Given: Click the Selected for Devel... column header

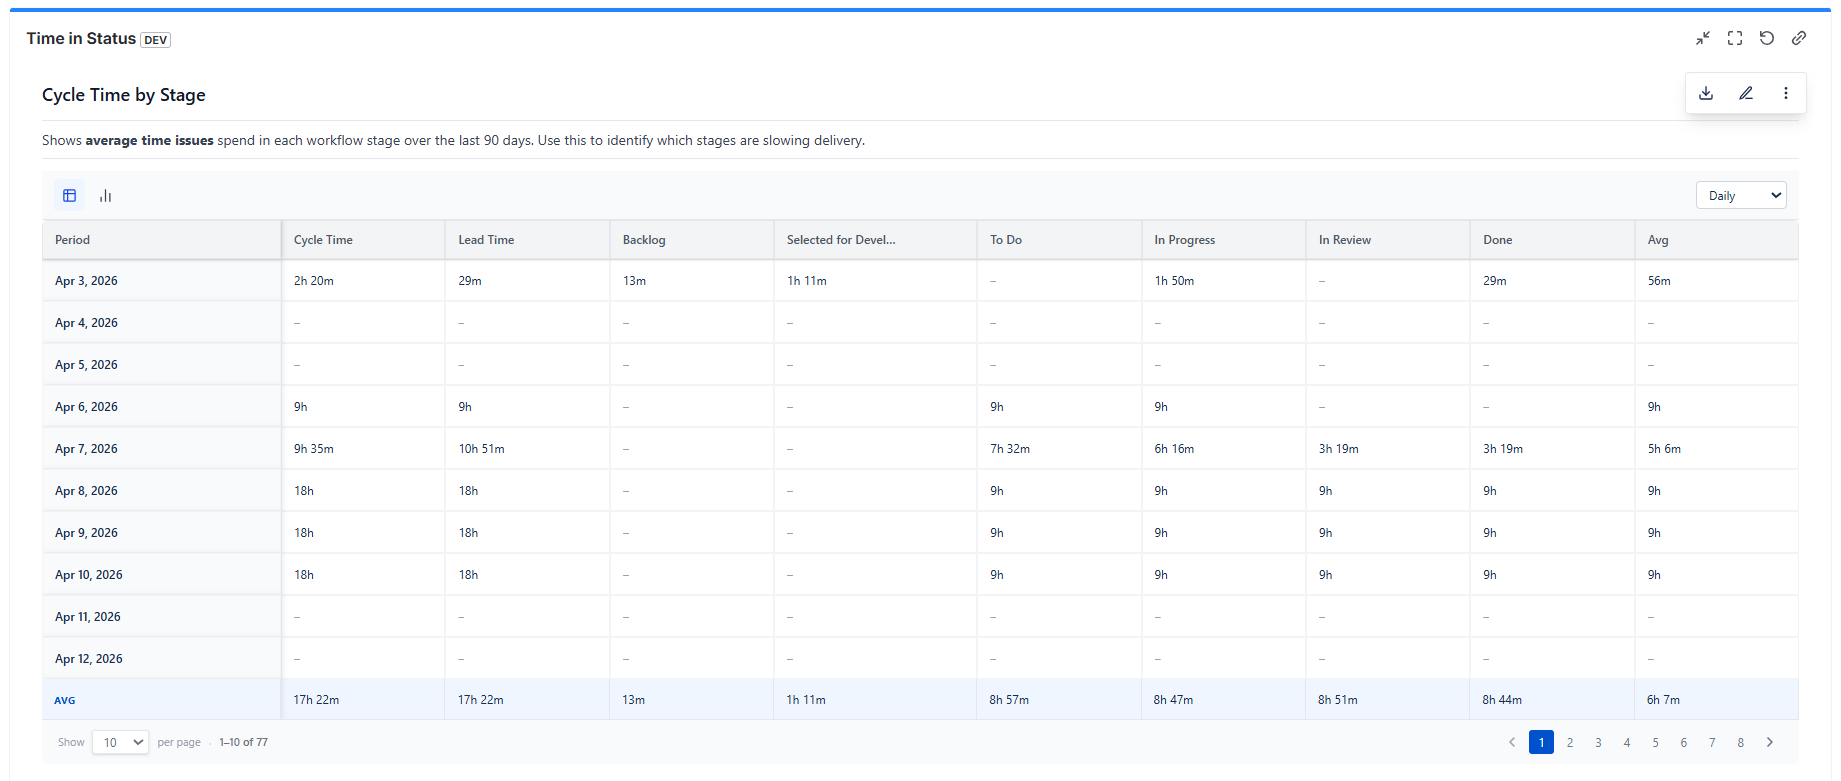Looking at the screenshot, I should tap(875, 240).
